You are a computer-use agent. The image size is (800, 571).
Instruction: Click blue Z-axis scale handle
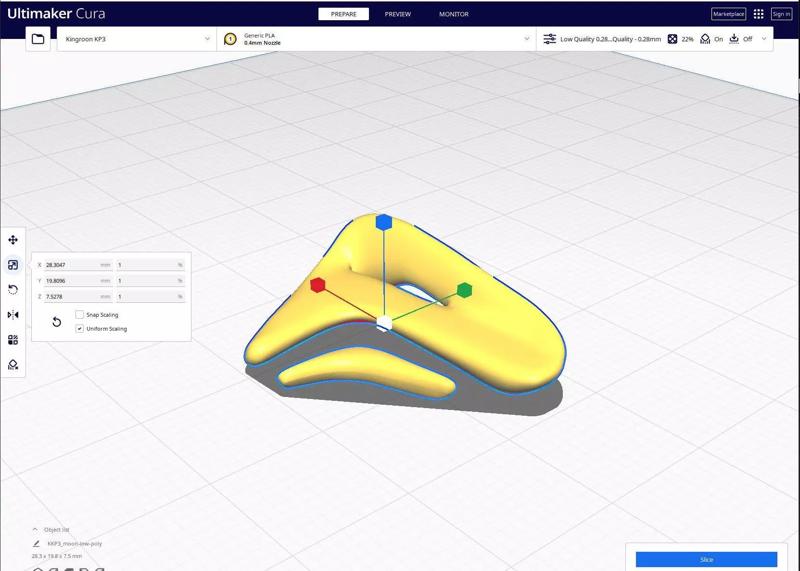(x=384, y=222)
